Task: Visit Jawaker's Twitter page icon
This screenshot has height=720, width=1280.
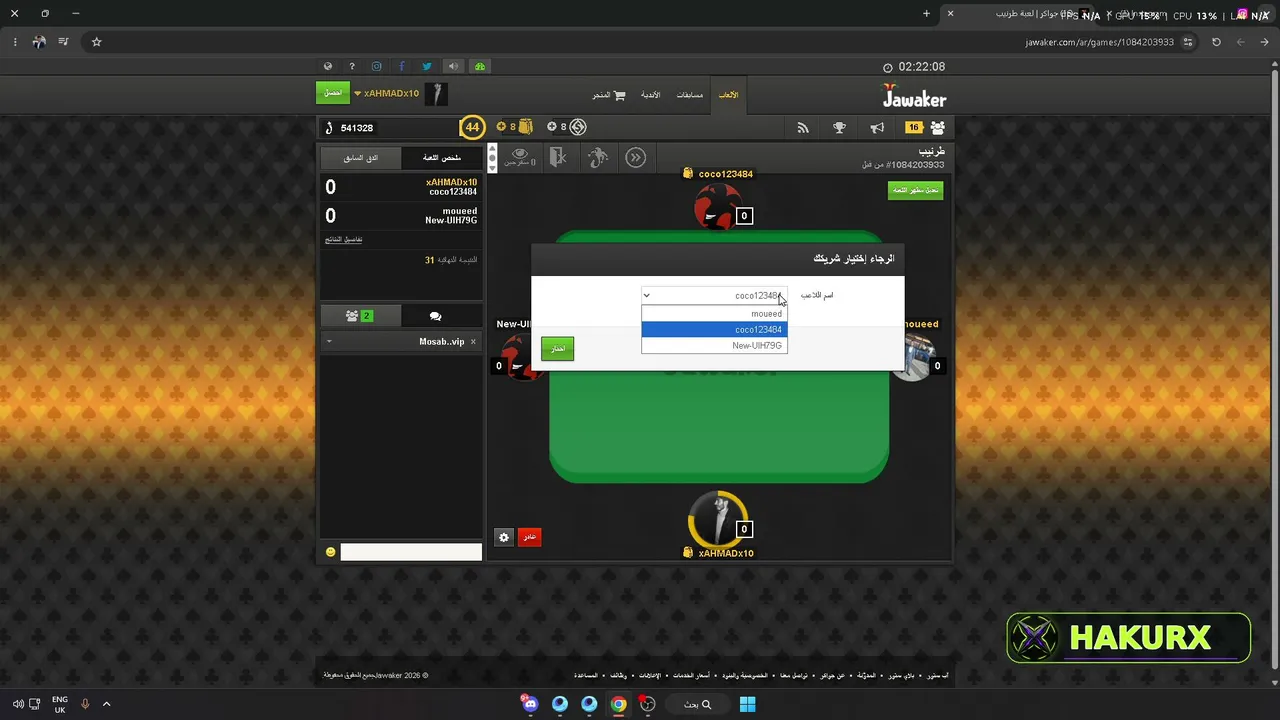Action: [x=427, y=67]
